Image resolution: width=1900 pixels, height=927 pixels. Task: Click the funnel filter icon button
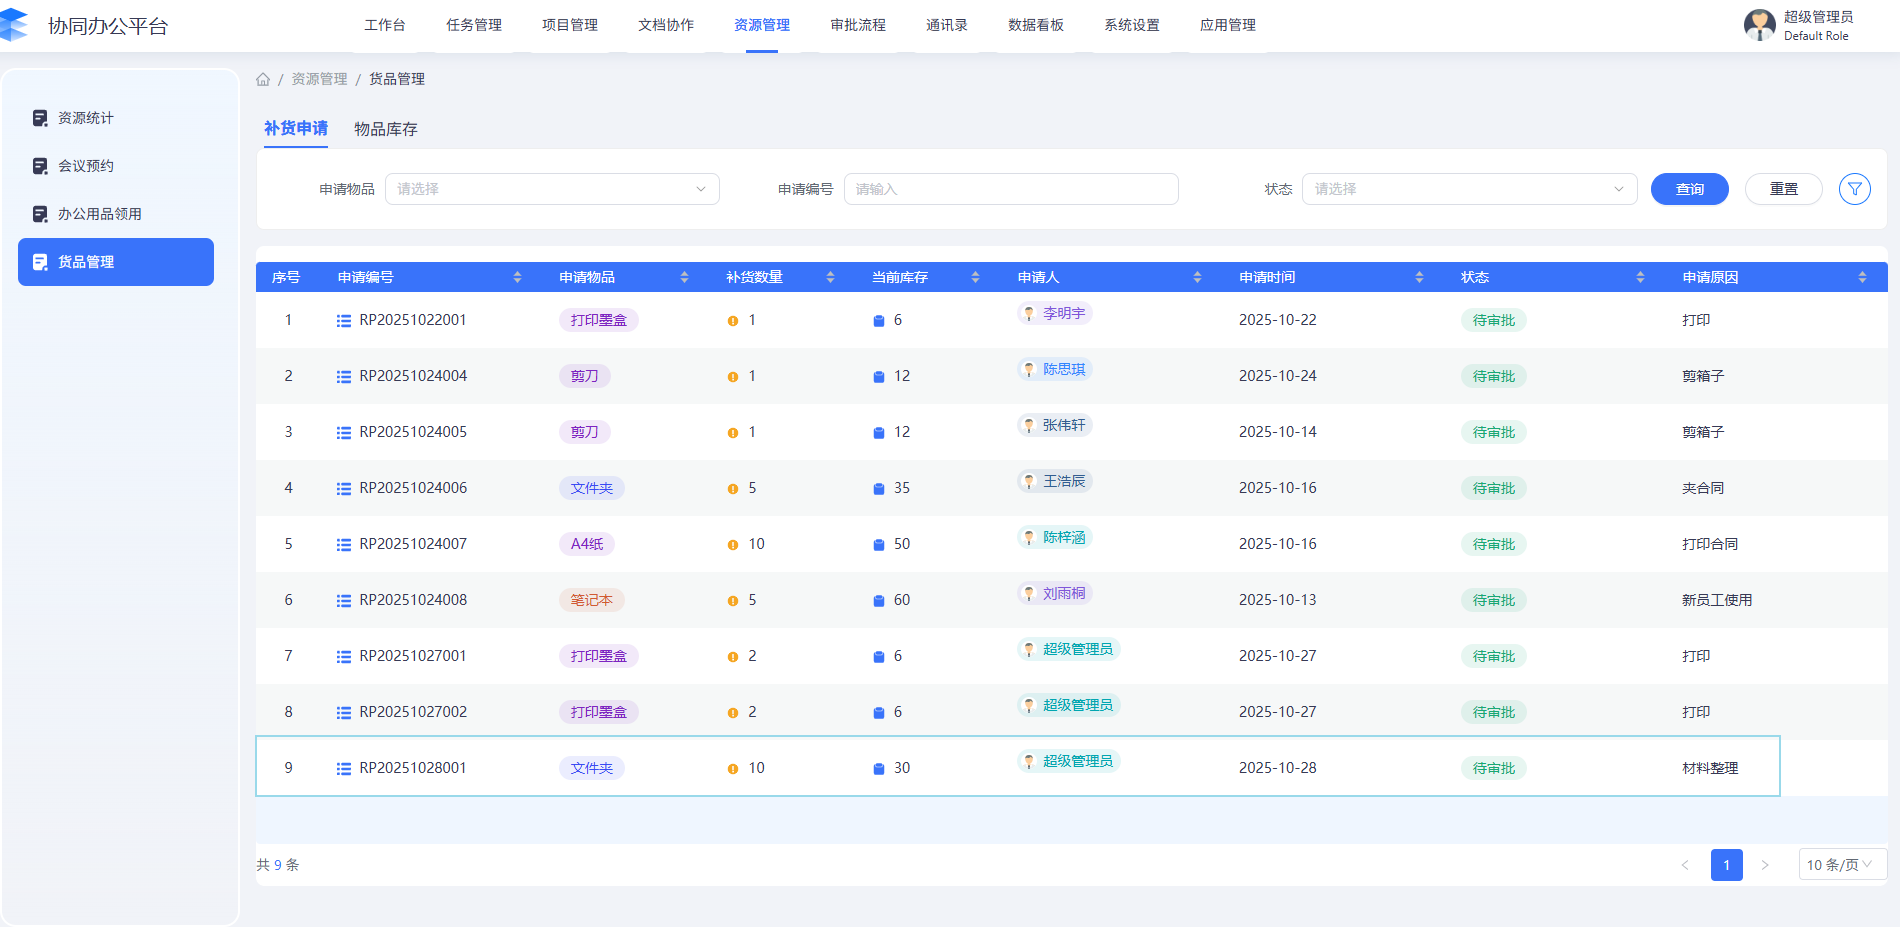pyautogui.click(x=1854, y=189)
